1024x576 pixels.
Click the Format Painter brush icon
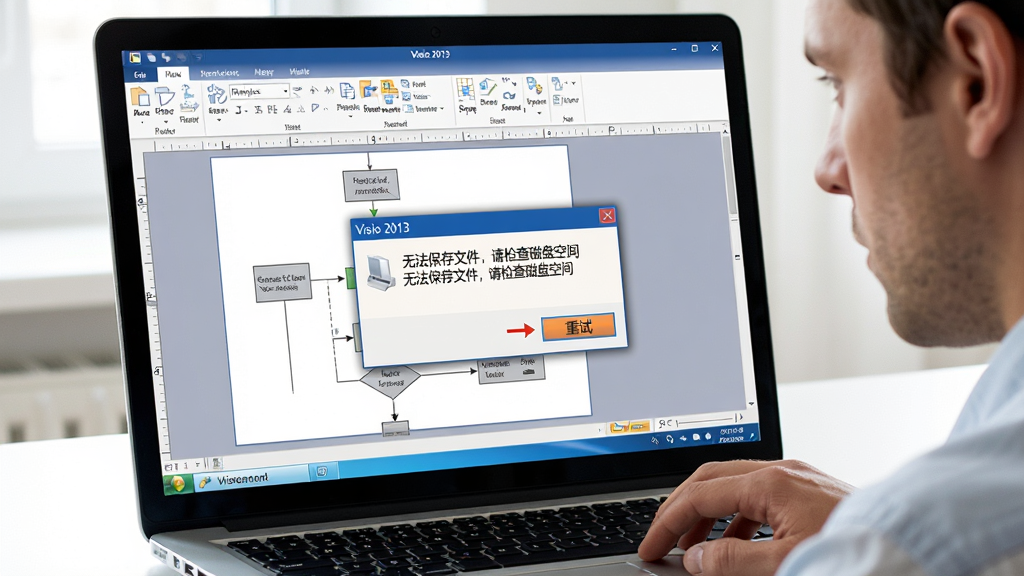pos(189,99)
